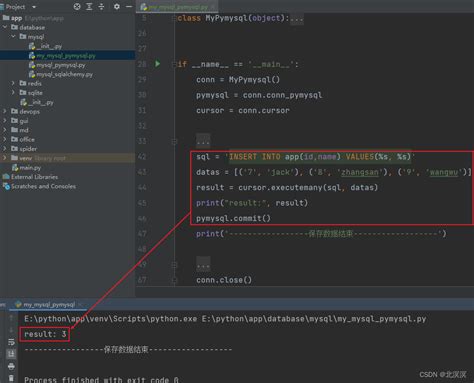This screenshot has width=474, height=383.
Task: Expand the gui folder chevron
Action: point(5,120)
